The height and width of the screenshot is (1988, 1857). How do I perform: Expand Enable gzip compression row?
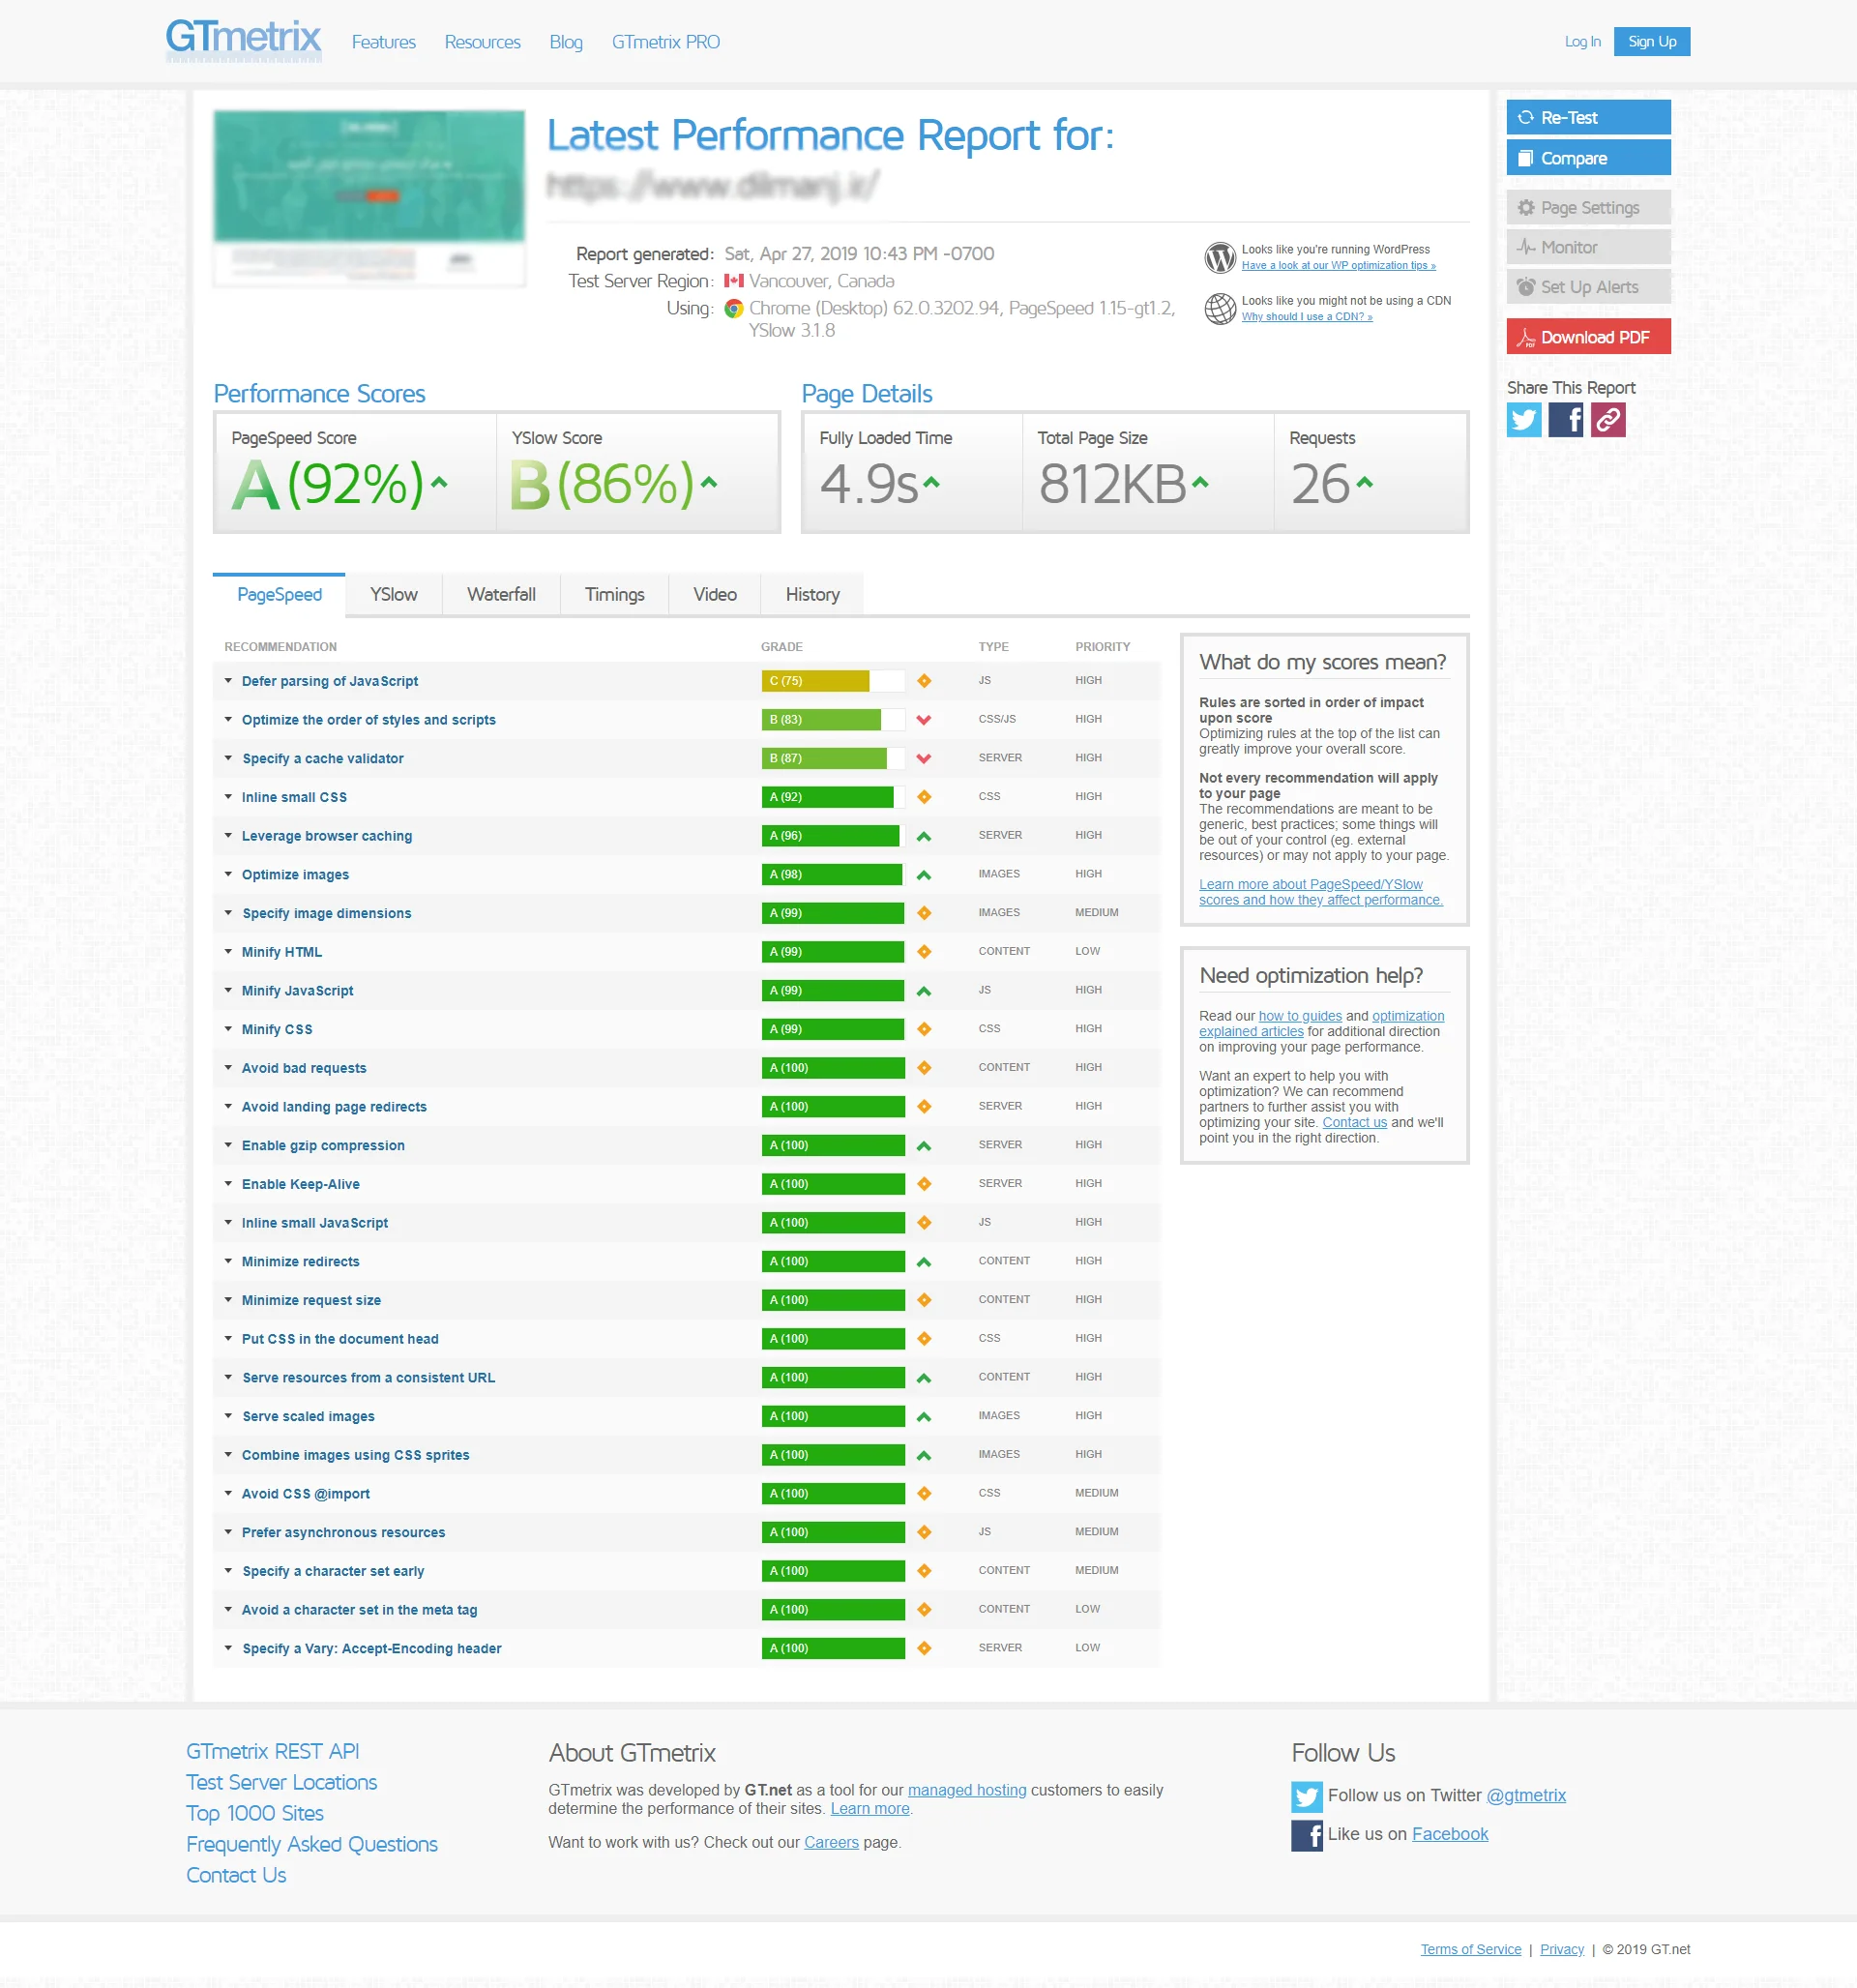pos(322,1146)
